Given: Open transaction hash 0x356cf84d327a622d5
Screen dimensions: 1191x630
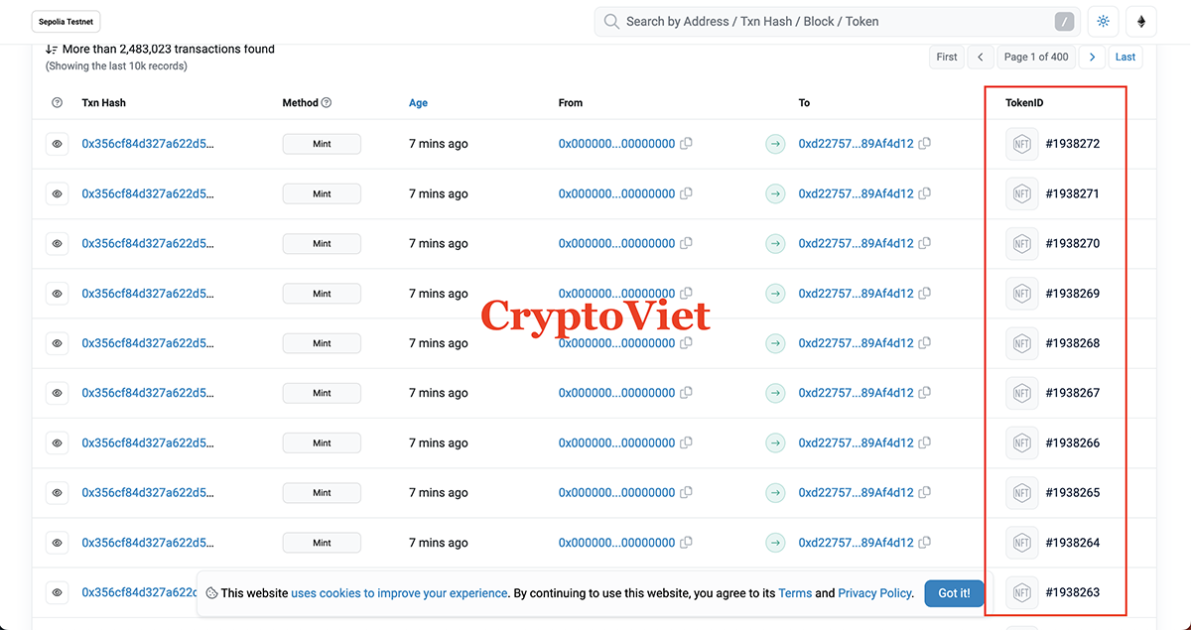Looking at the screenshot, I should coord(150,143).
